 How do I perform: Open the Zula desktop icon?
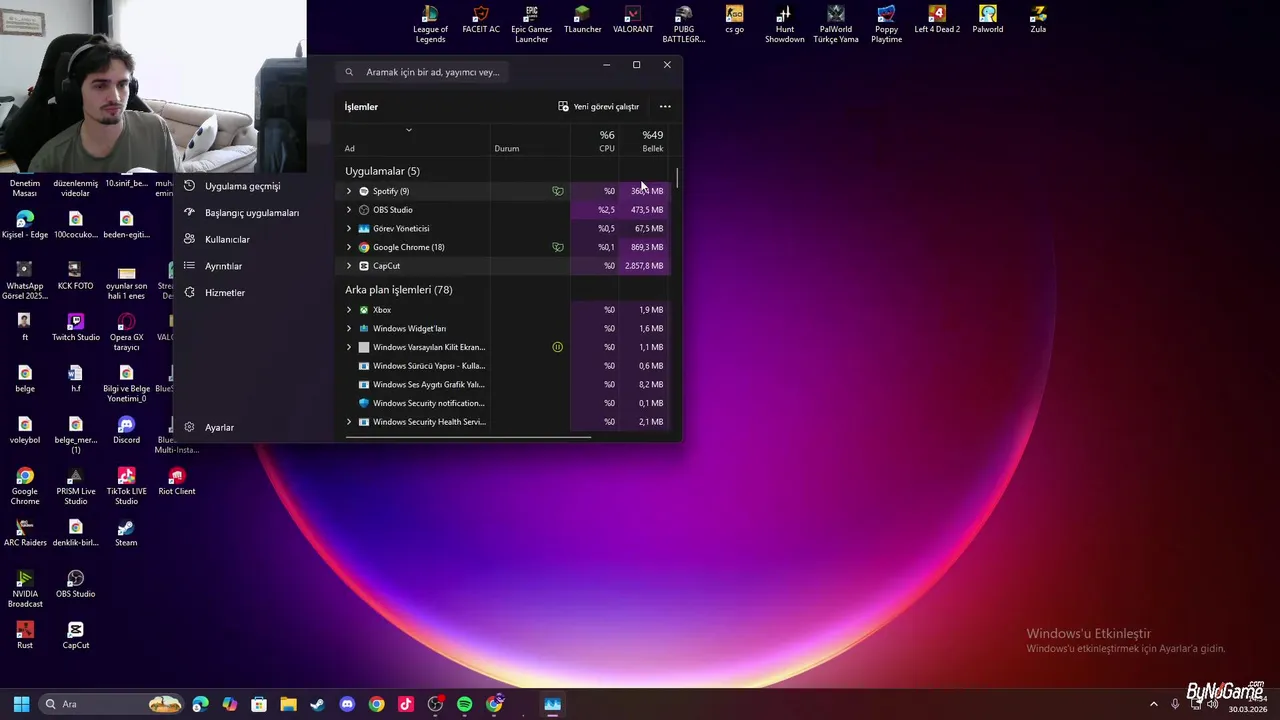pyautogui.click(x=1038, y=20)
